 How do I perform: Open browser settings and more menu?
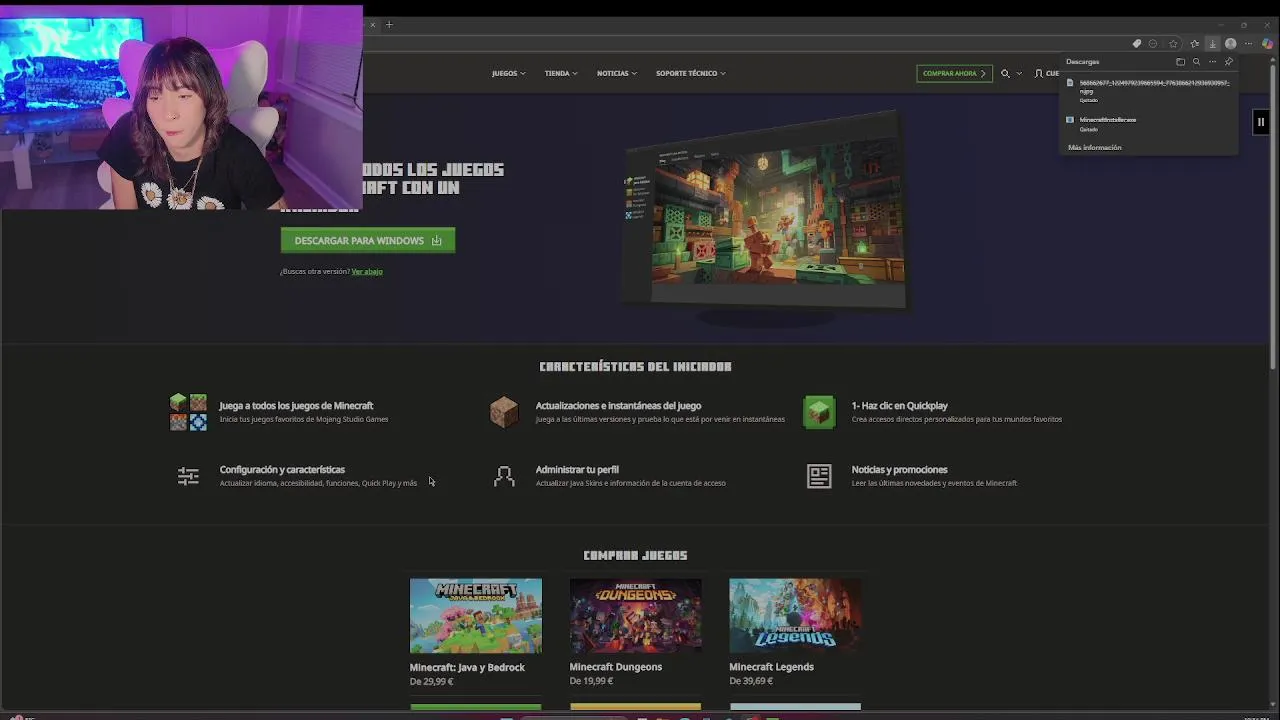pos(1248,44)
